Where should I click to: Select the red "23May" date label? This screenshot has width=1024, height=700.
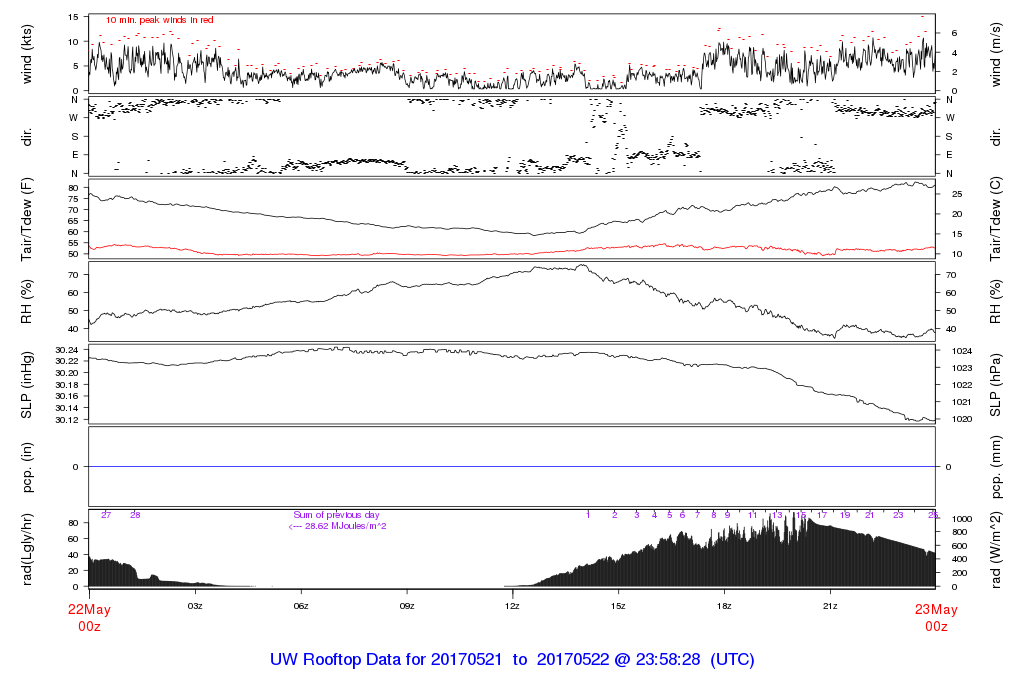coord(936,610)
